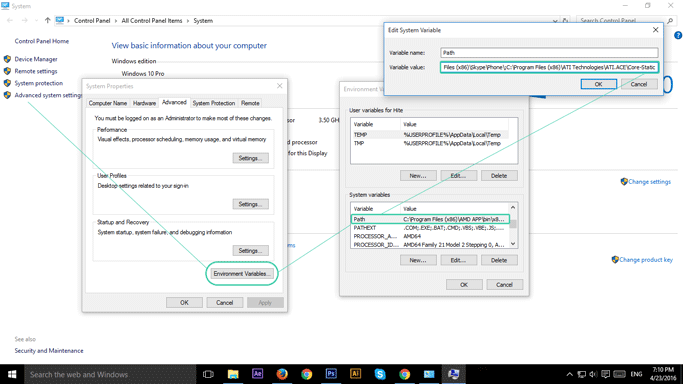Open Remote settings link
The height and width of the screenshot is (384, 683).
(36, 71)
